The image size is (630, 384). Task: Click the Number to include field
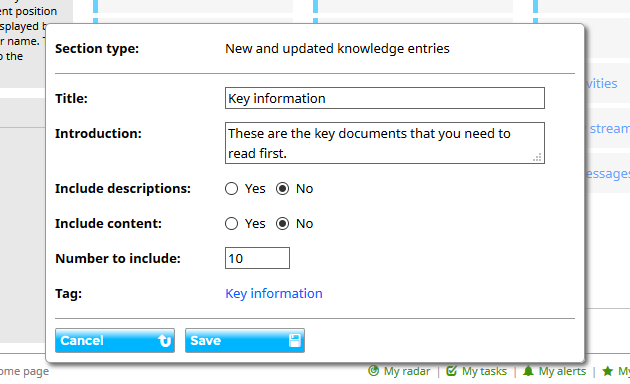(x=257, y=258)
